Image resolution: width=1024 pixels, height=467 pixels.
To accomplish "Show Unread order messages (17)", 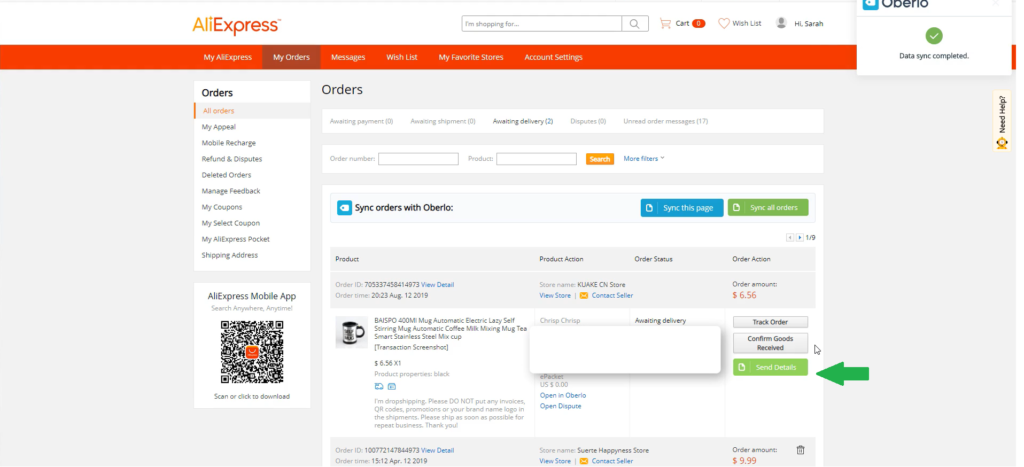I will (x=665, y=121).
